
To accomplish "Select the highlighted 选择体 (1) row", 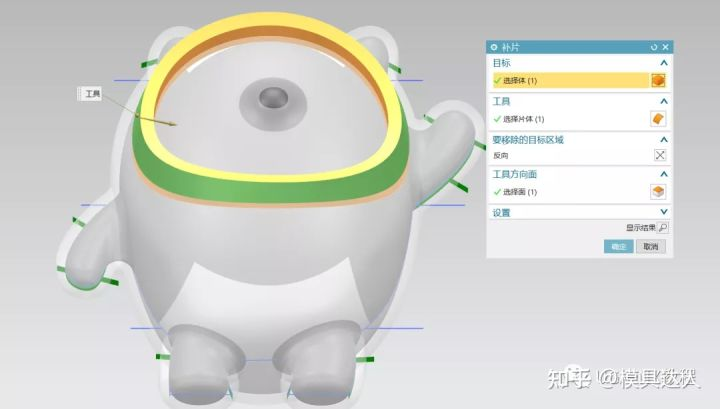I will point(571,80).
